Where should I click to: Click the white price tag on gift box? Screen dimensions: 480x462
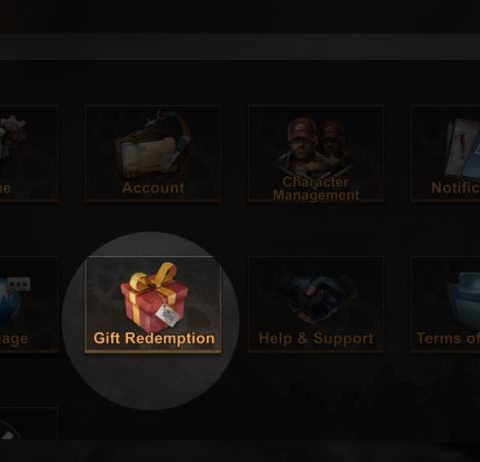pyautogui.click(x=169, y=315)
